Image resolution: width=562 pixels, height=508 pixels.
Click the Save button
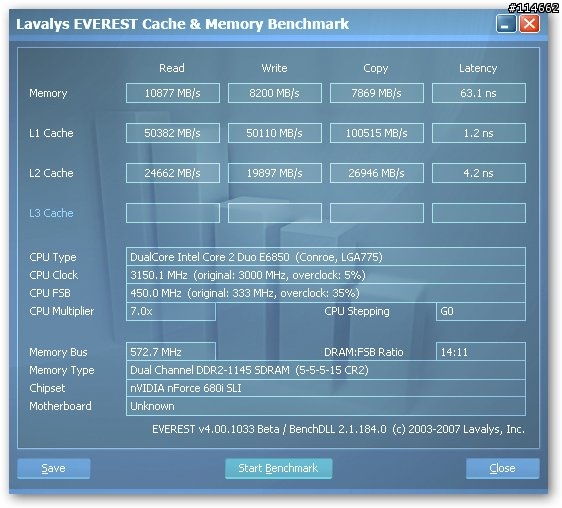pos(54,468)
